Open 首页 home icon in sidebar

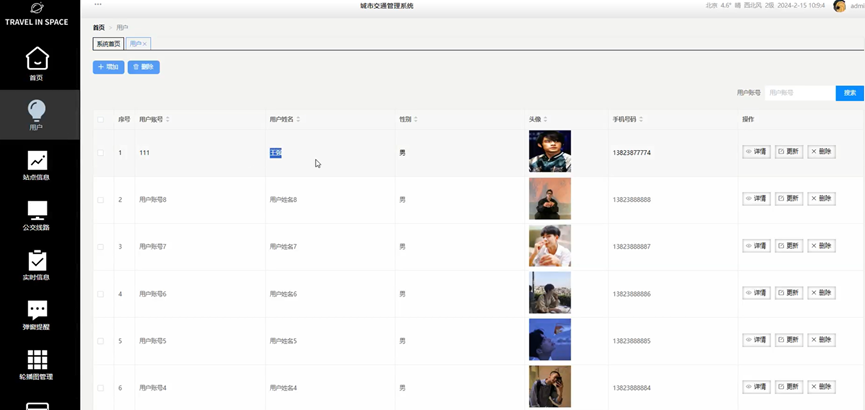[37, 58]
